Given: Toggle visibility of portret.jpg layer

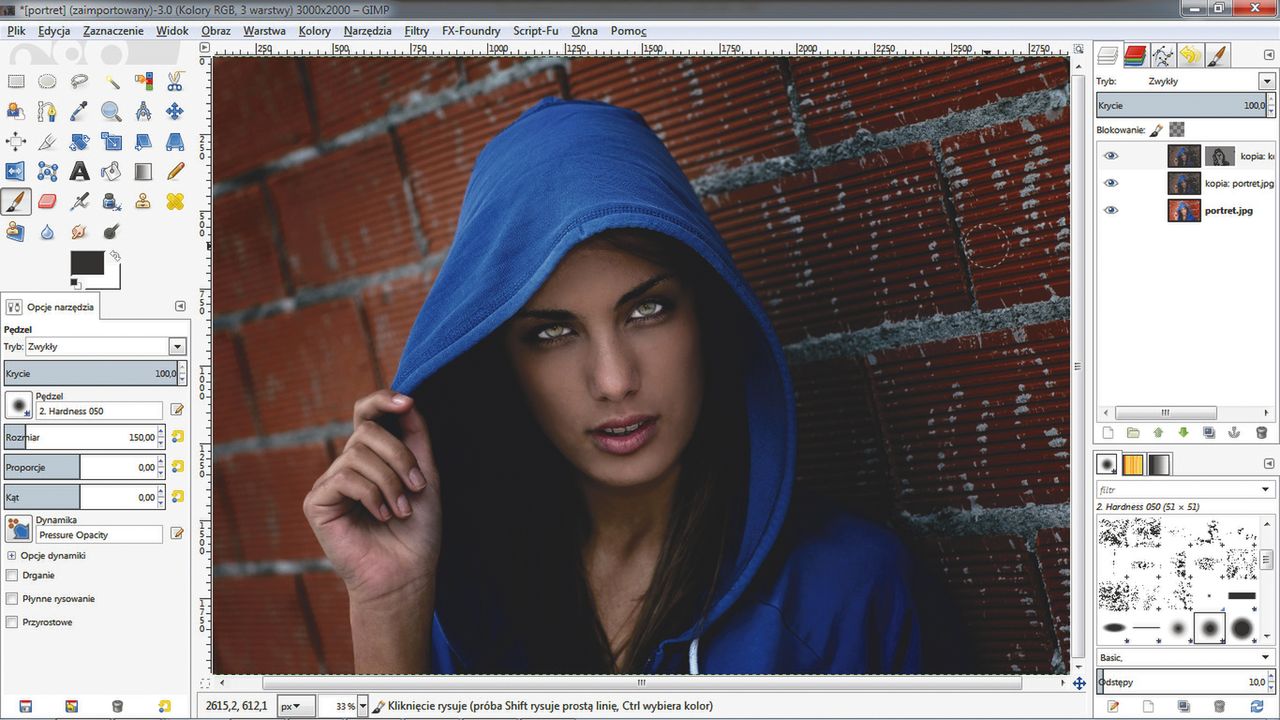Looking at the screenshot, I should (x=1110, y=210).
